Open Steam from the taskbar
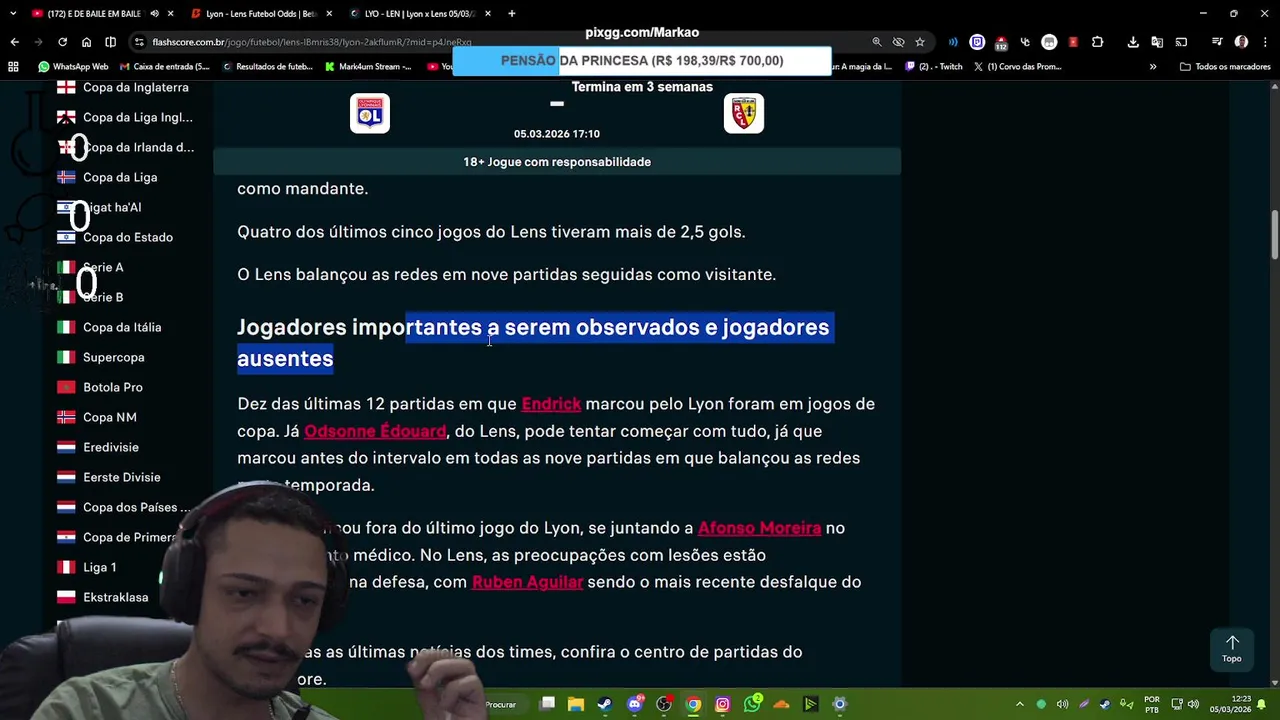Viewport: 1280px width, 720px height. [605, 704]
